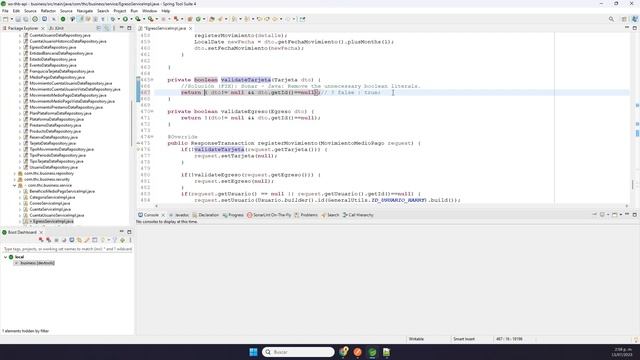Screen dimensions: 640x360
Task: Fold the validateEgreso method at line 470
Action: click(x=153, y=111)
